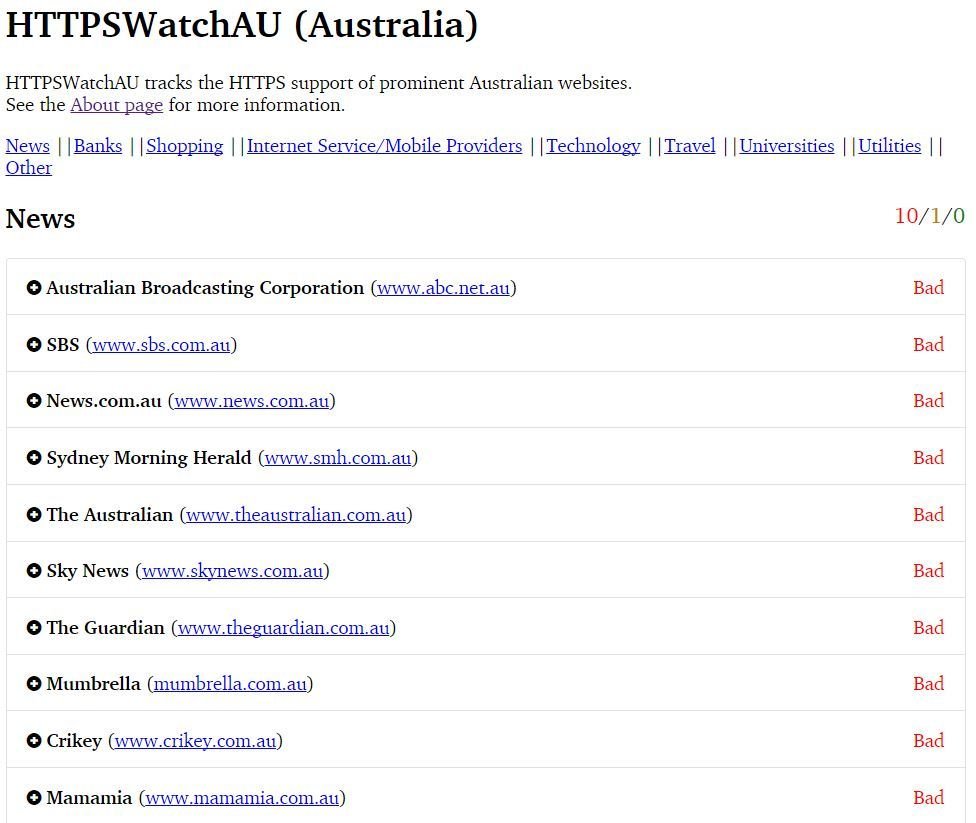Visit mumbrella.com.au link
The height and width of the screenshot is (823, 976).
tap(230, 684)
